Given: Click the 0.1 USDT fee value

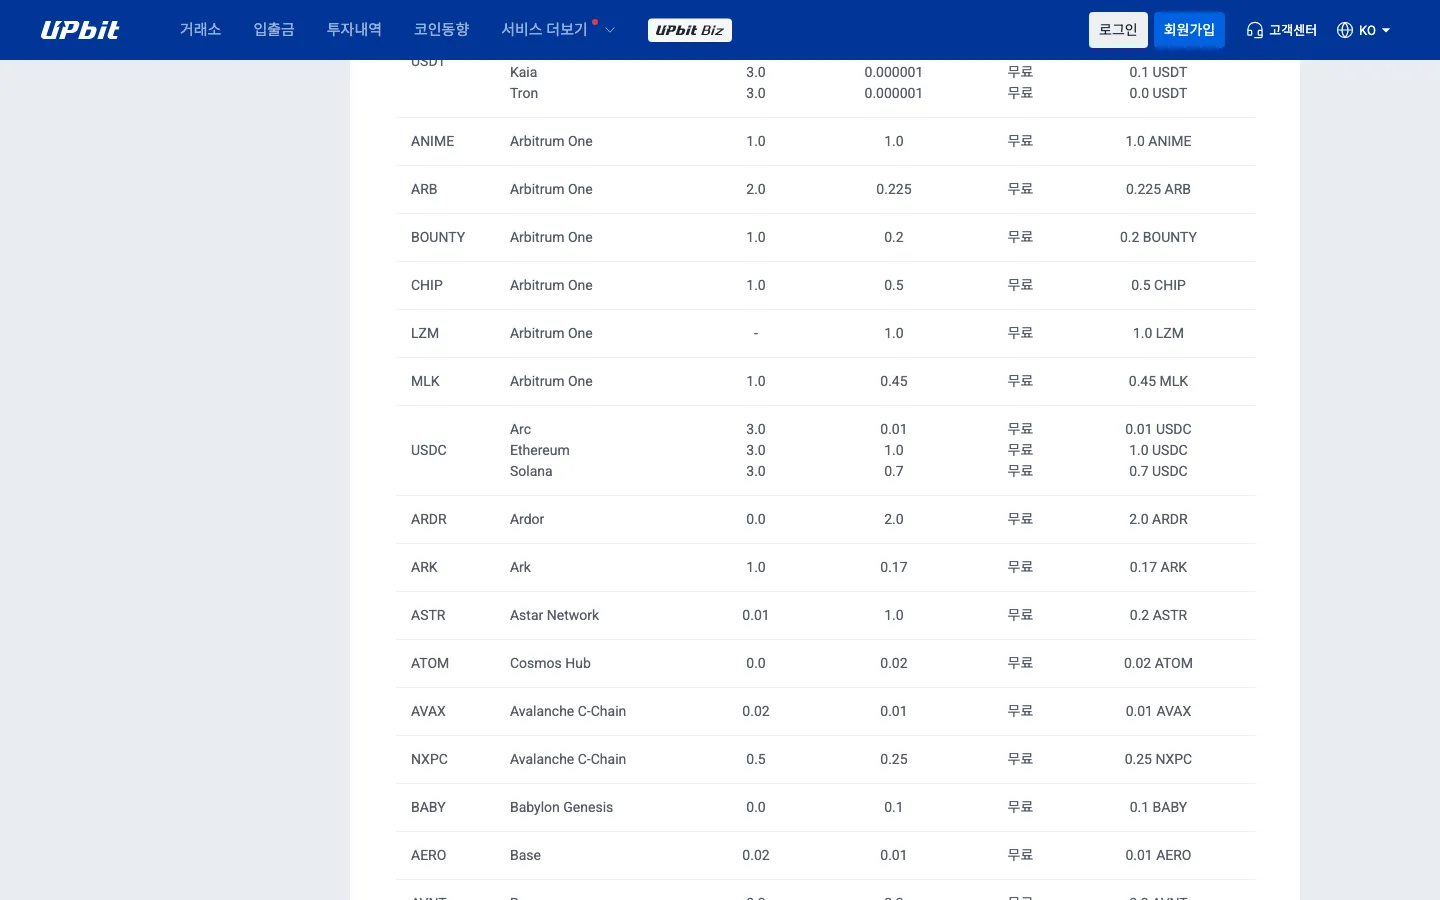Looking at the screenshot, I should pos(1158,72).
